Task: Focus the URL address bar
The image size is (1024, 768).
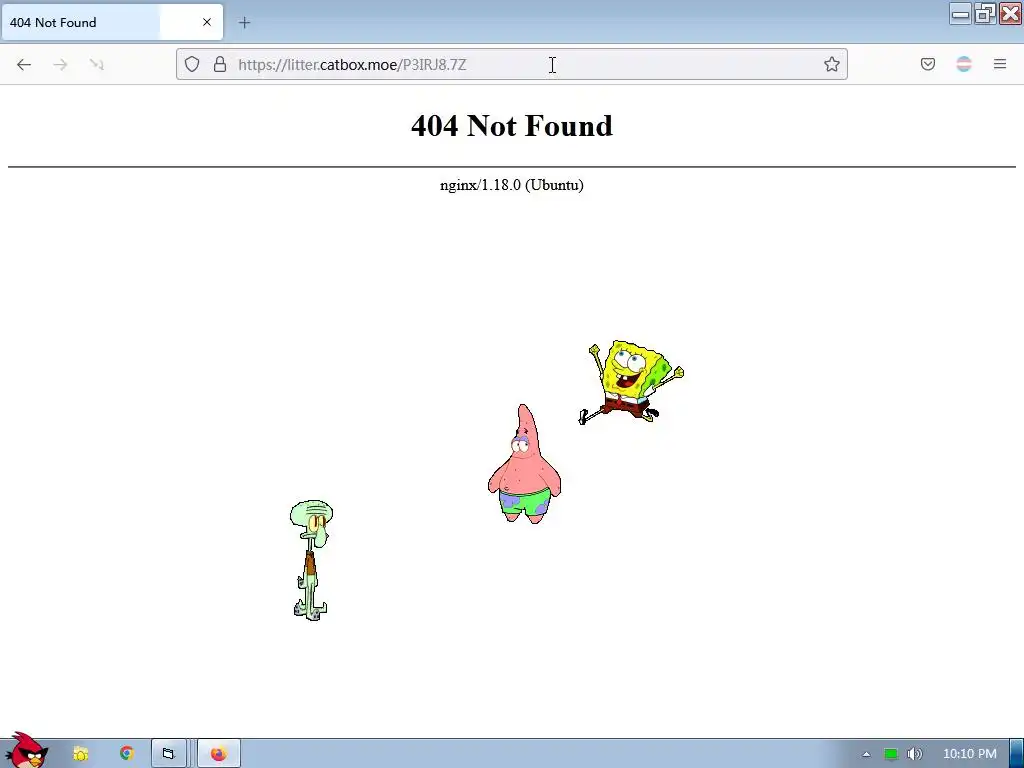Action: pos(511,64)
